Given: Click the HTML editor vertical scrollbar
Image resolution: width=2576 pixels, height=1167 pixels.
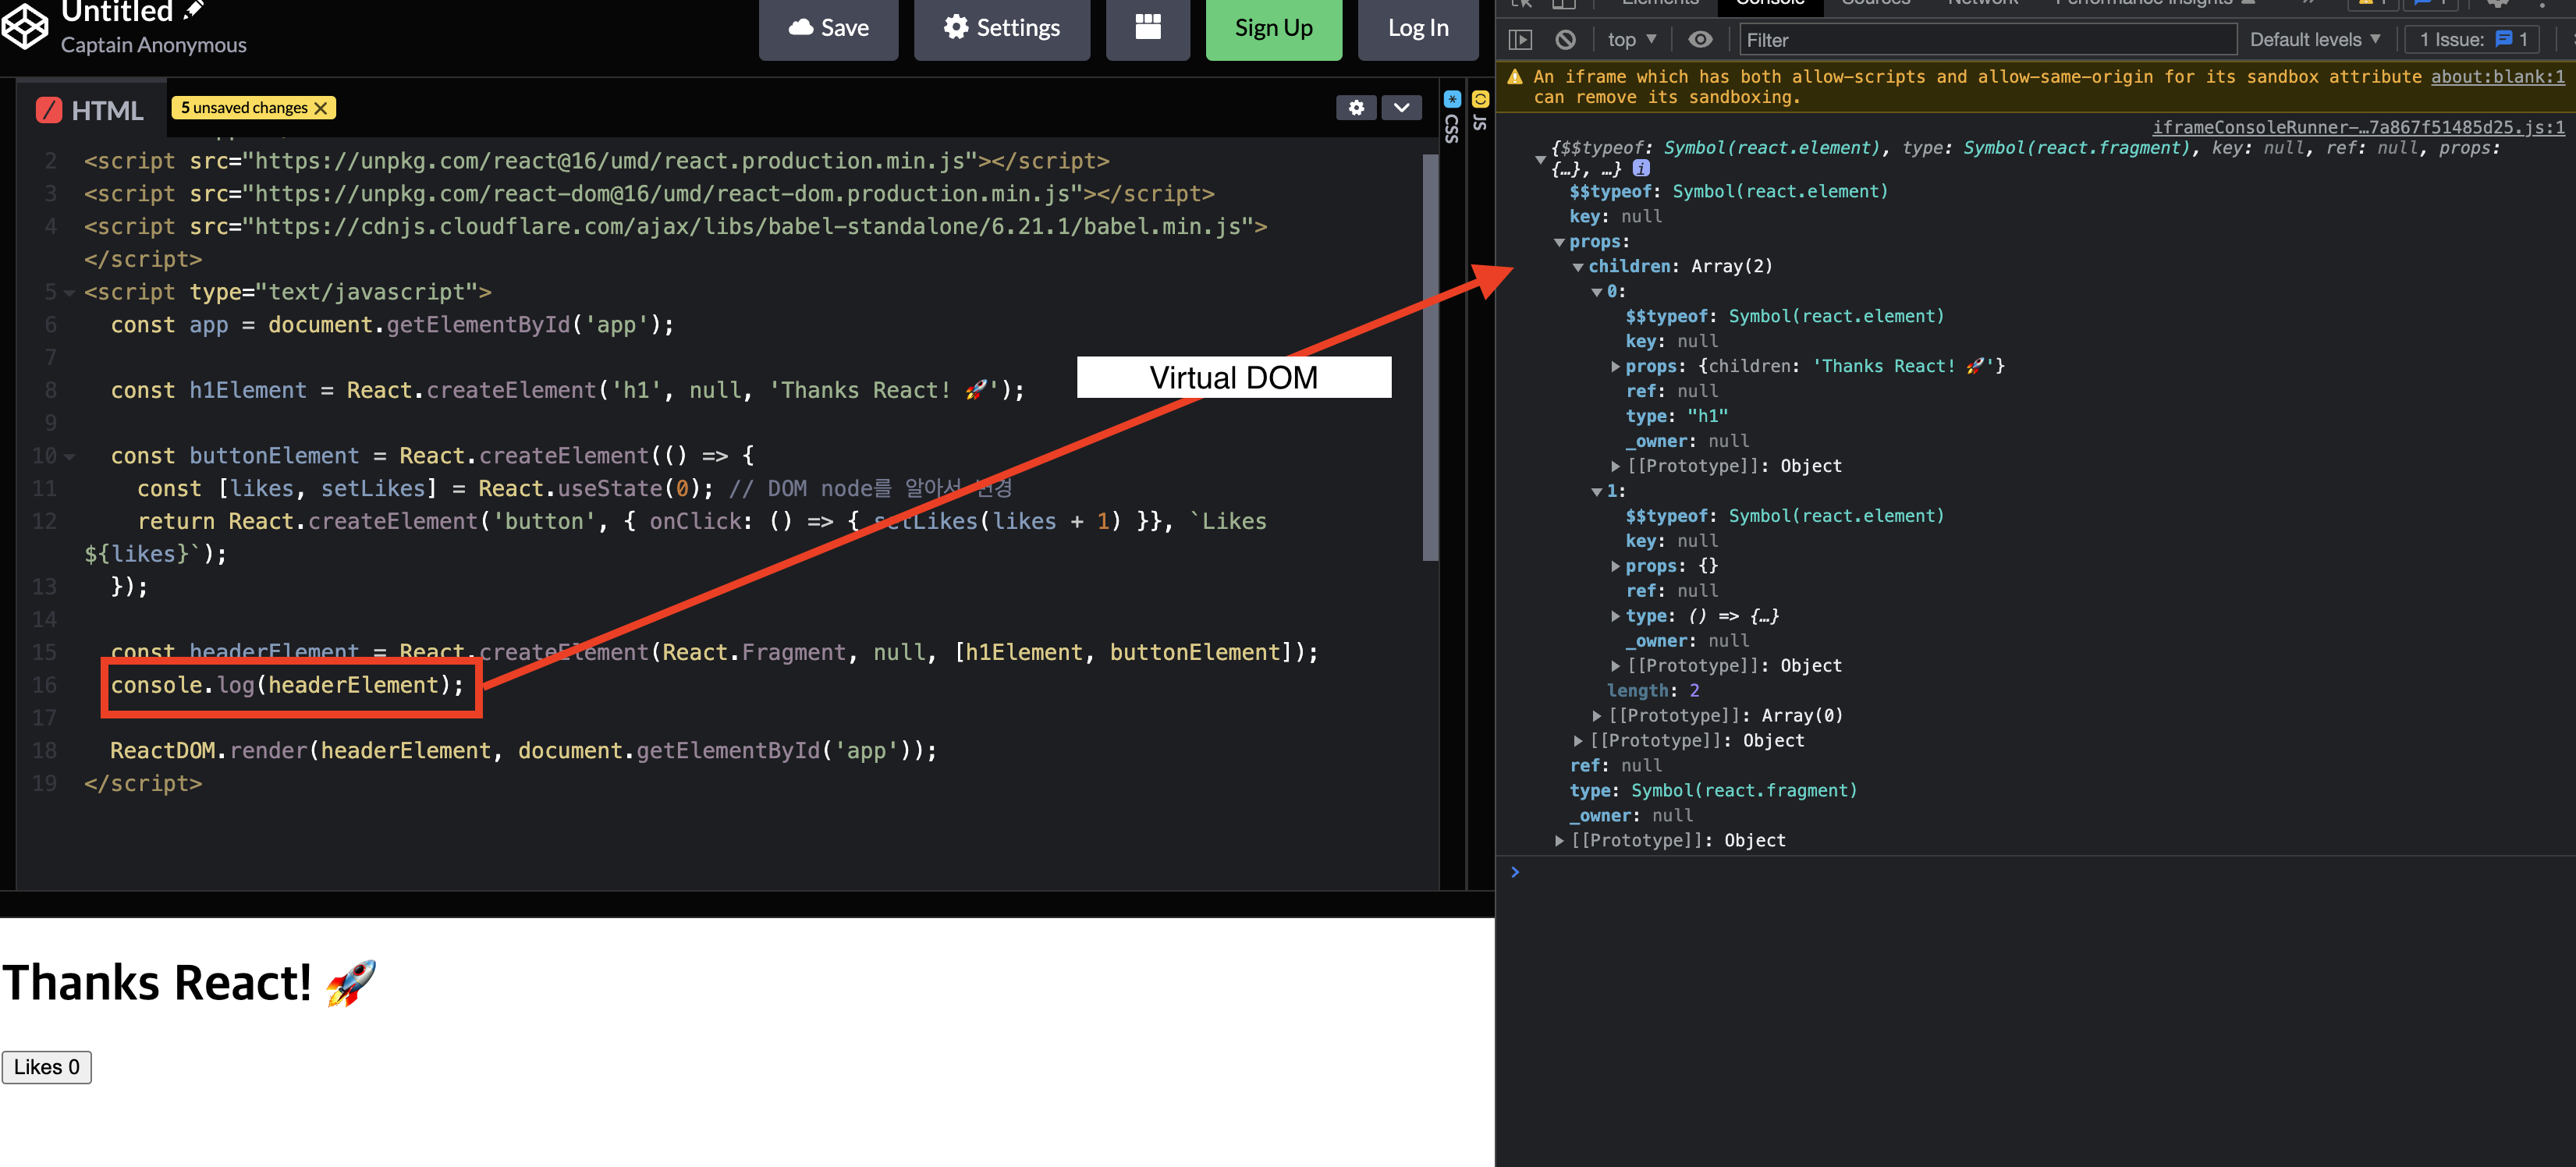Looking at the screenshot, I should 1430,358.
